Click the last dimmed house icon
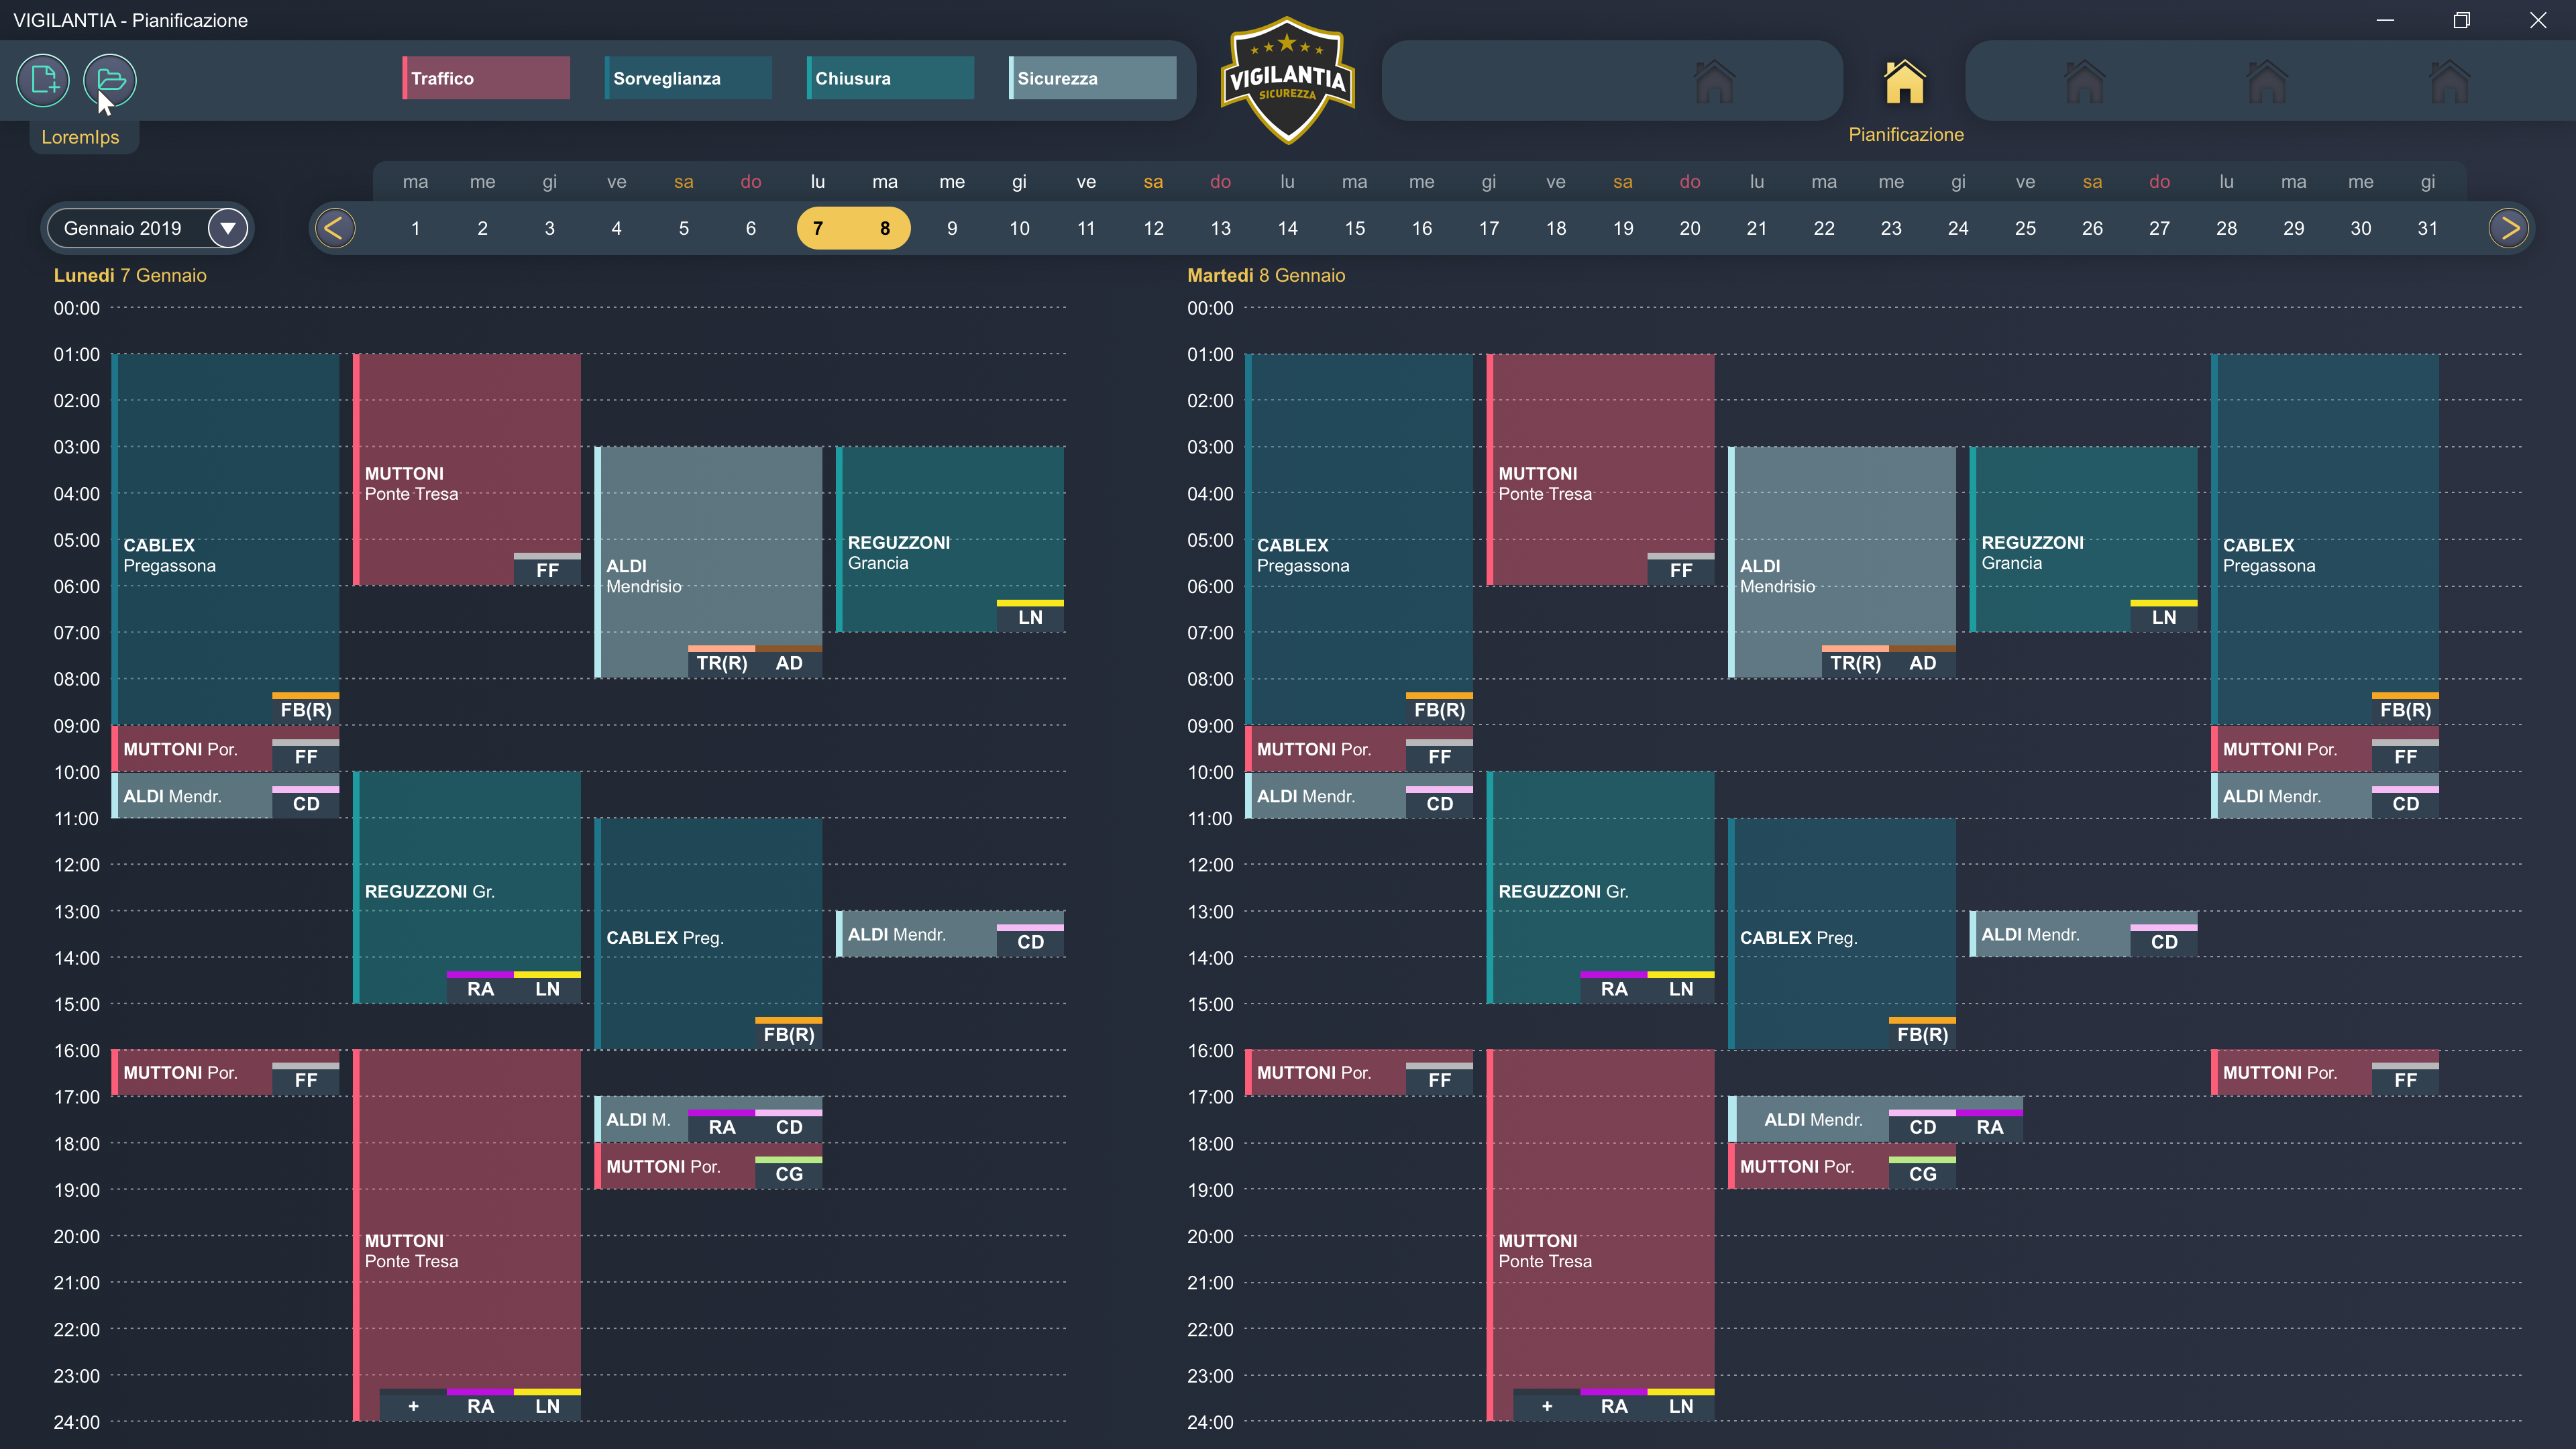The image size is (2576, 1449). pyautogui.click(x=2449, y=82)
